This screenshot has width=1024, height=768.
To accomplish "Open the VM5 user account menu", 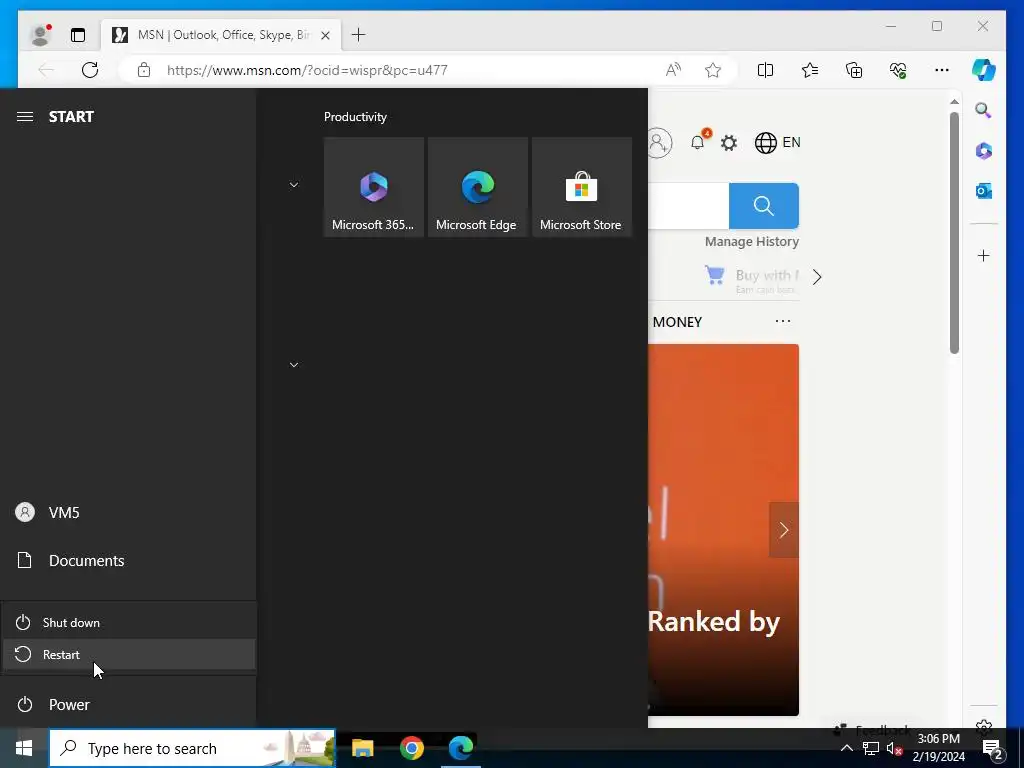I will [x=129, y=512].
